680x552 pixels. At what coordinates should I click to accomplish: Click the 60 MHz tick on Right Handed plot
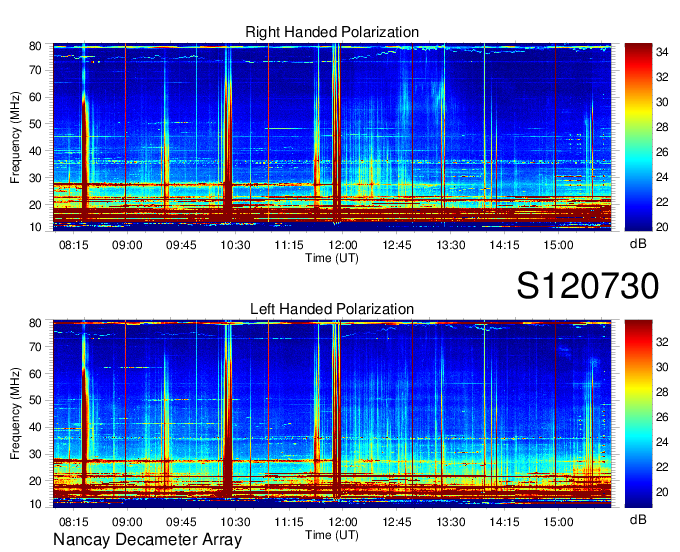(35, 97)
